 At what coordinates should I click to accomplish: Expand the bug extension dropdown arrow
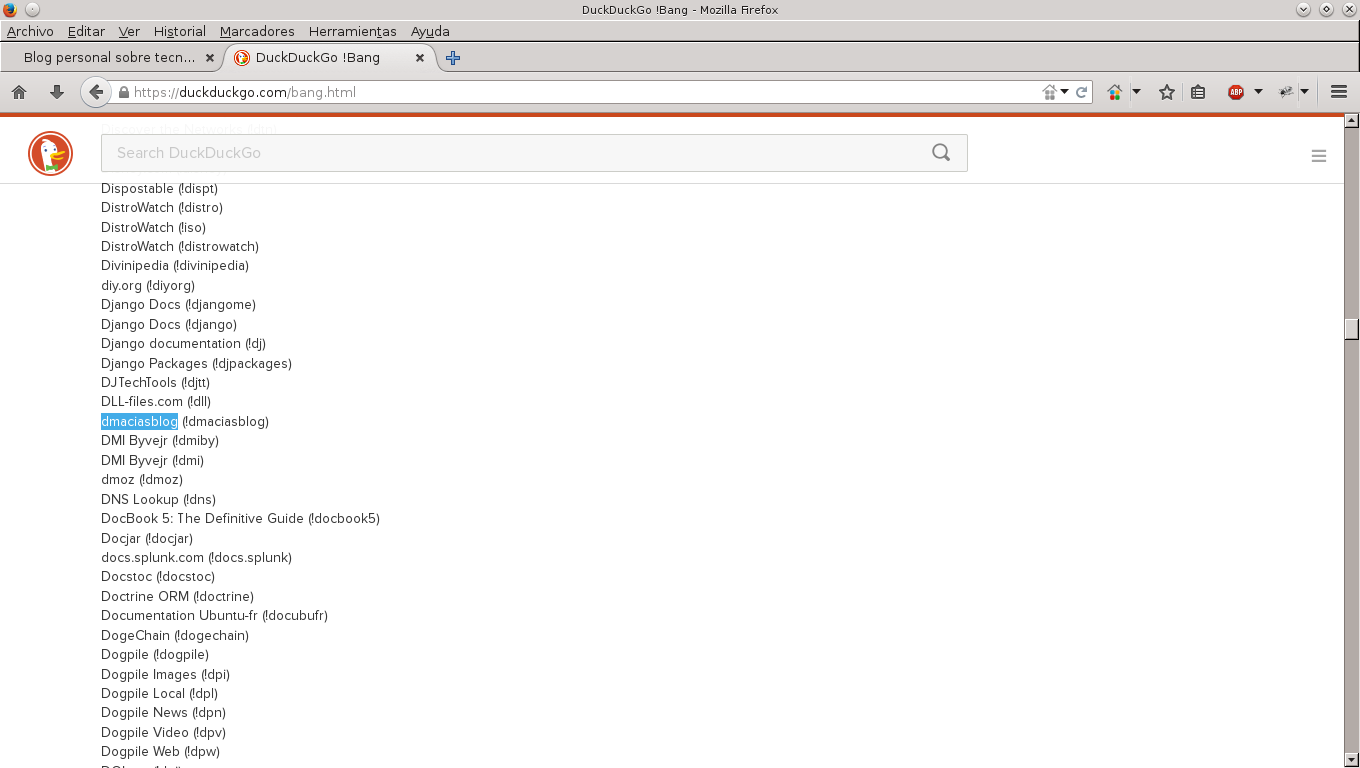click(1305, 92)
